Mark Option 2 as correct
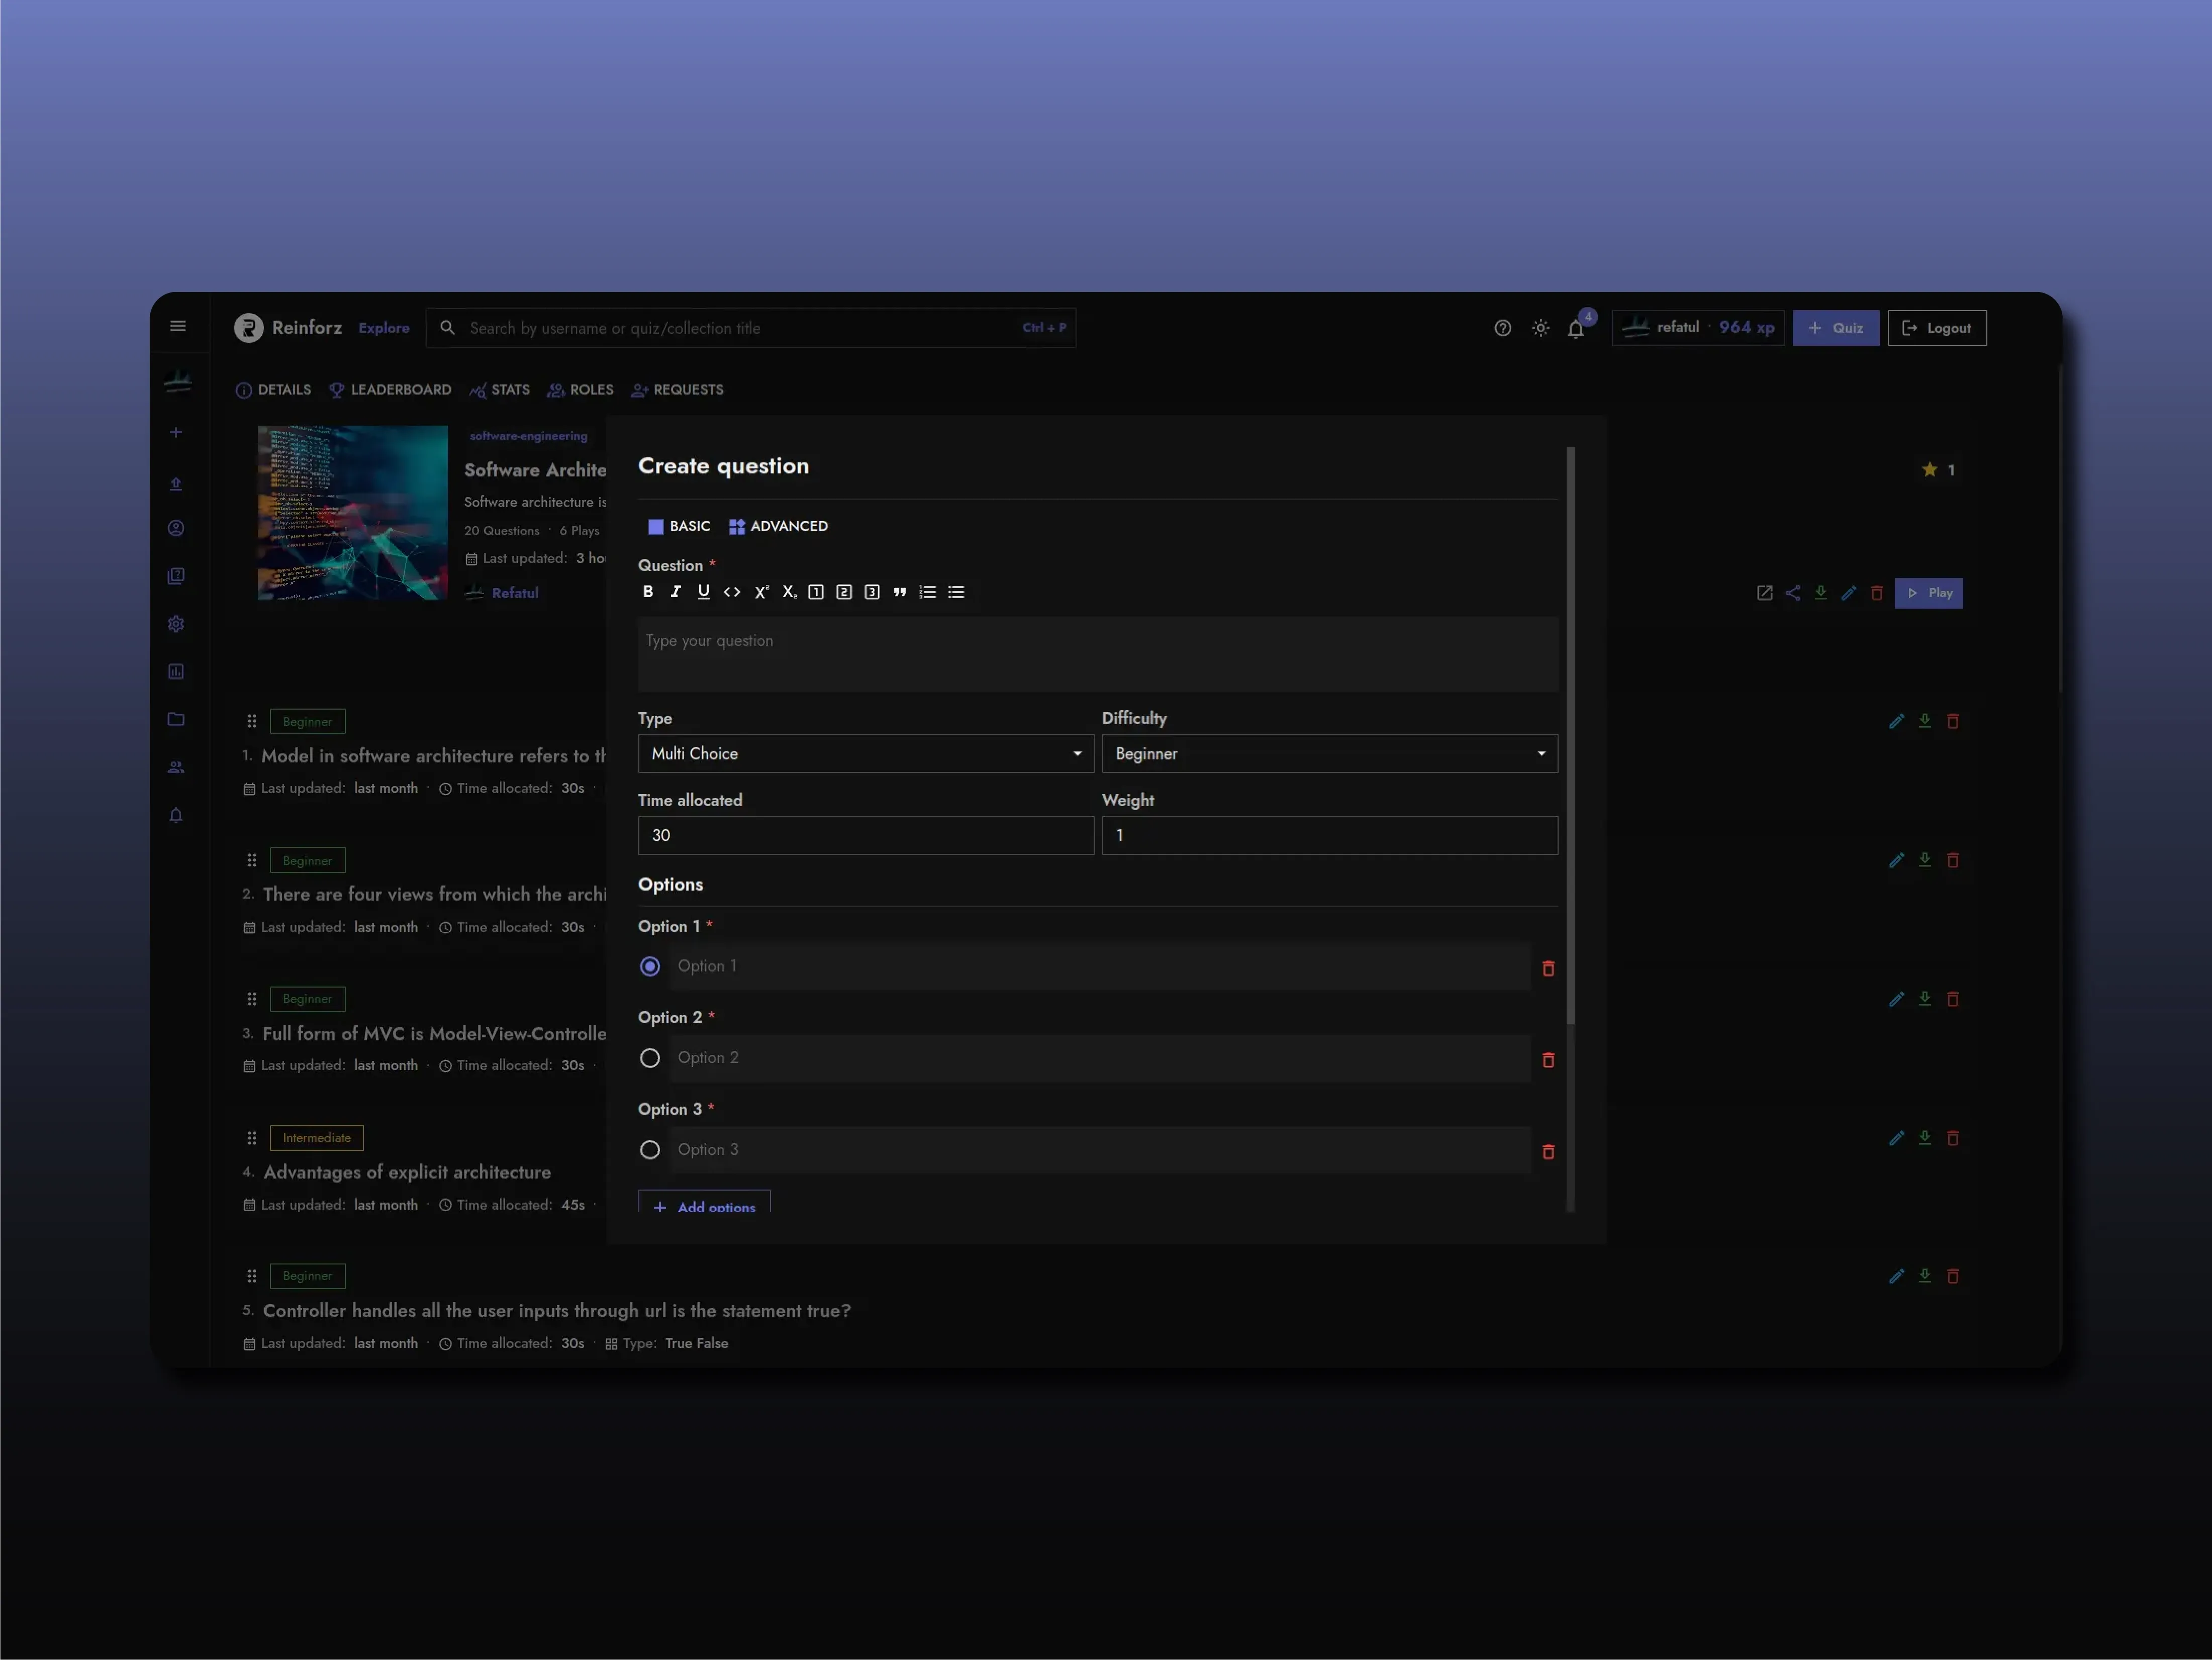Screen dimensions: 2212x1660 pos(650,1058)
